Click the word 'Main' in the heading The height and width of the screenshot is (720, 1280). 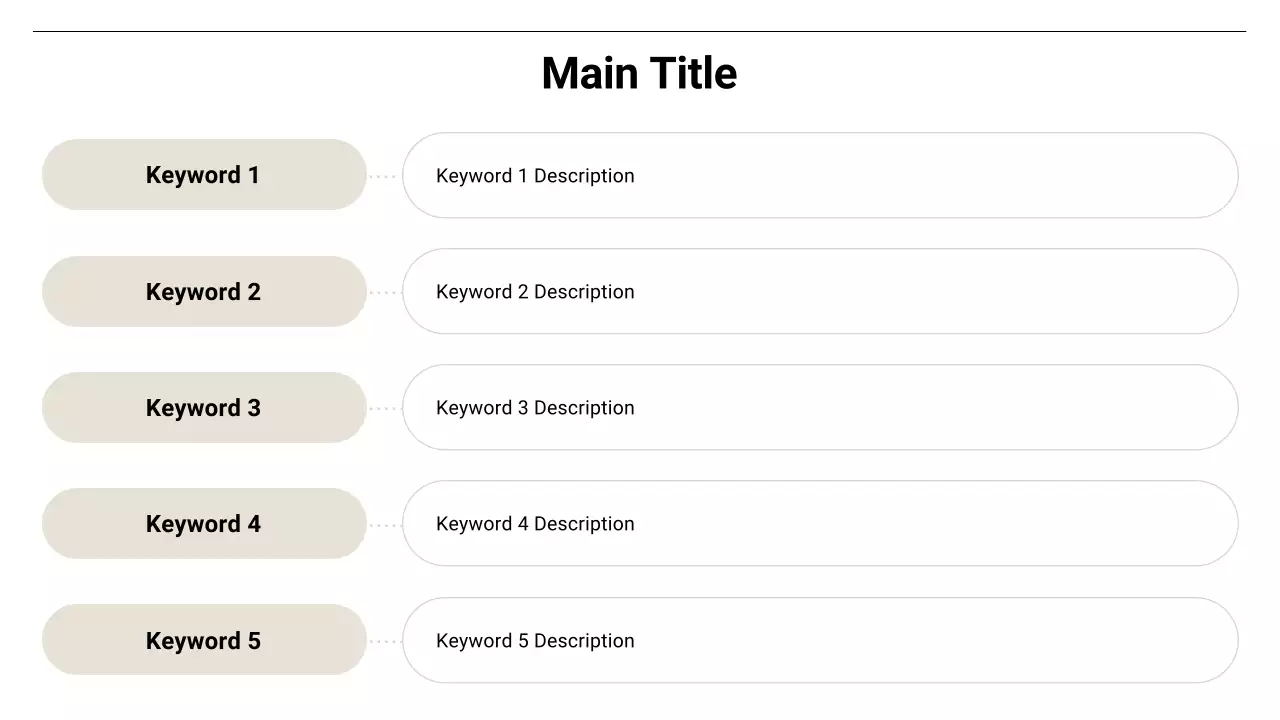pos(589,74)
